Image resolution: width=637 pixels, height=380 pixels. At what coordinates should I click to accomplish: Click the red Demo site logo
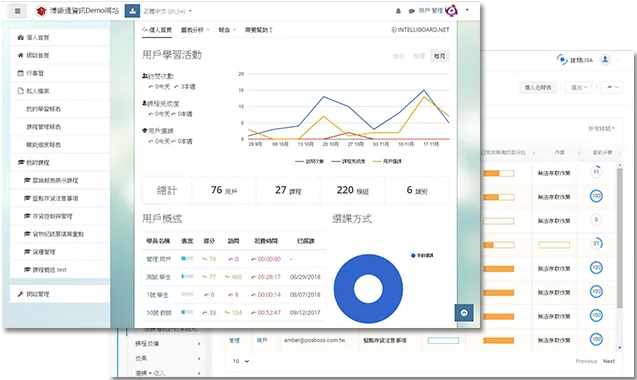pyautogui.click(x=41, y=11)
